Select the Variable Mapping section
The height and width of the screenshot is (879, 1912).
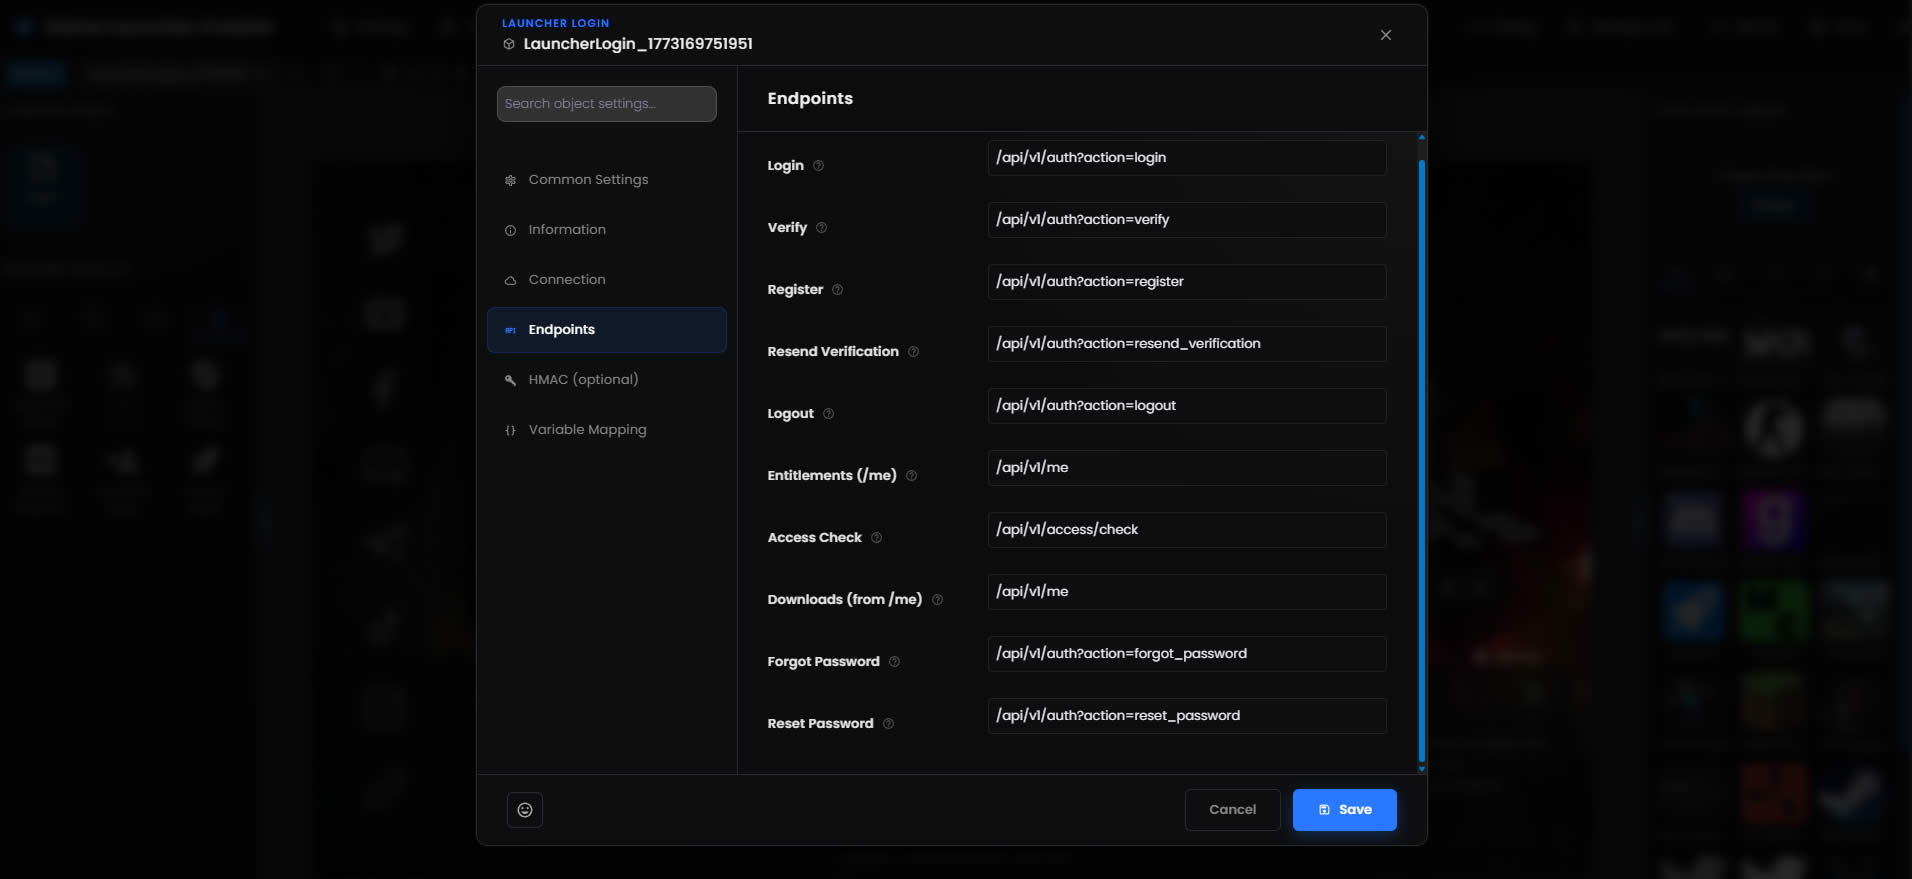pyautogui.click(x=587, y=430)
